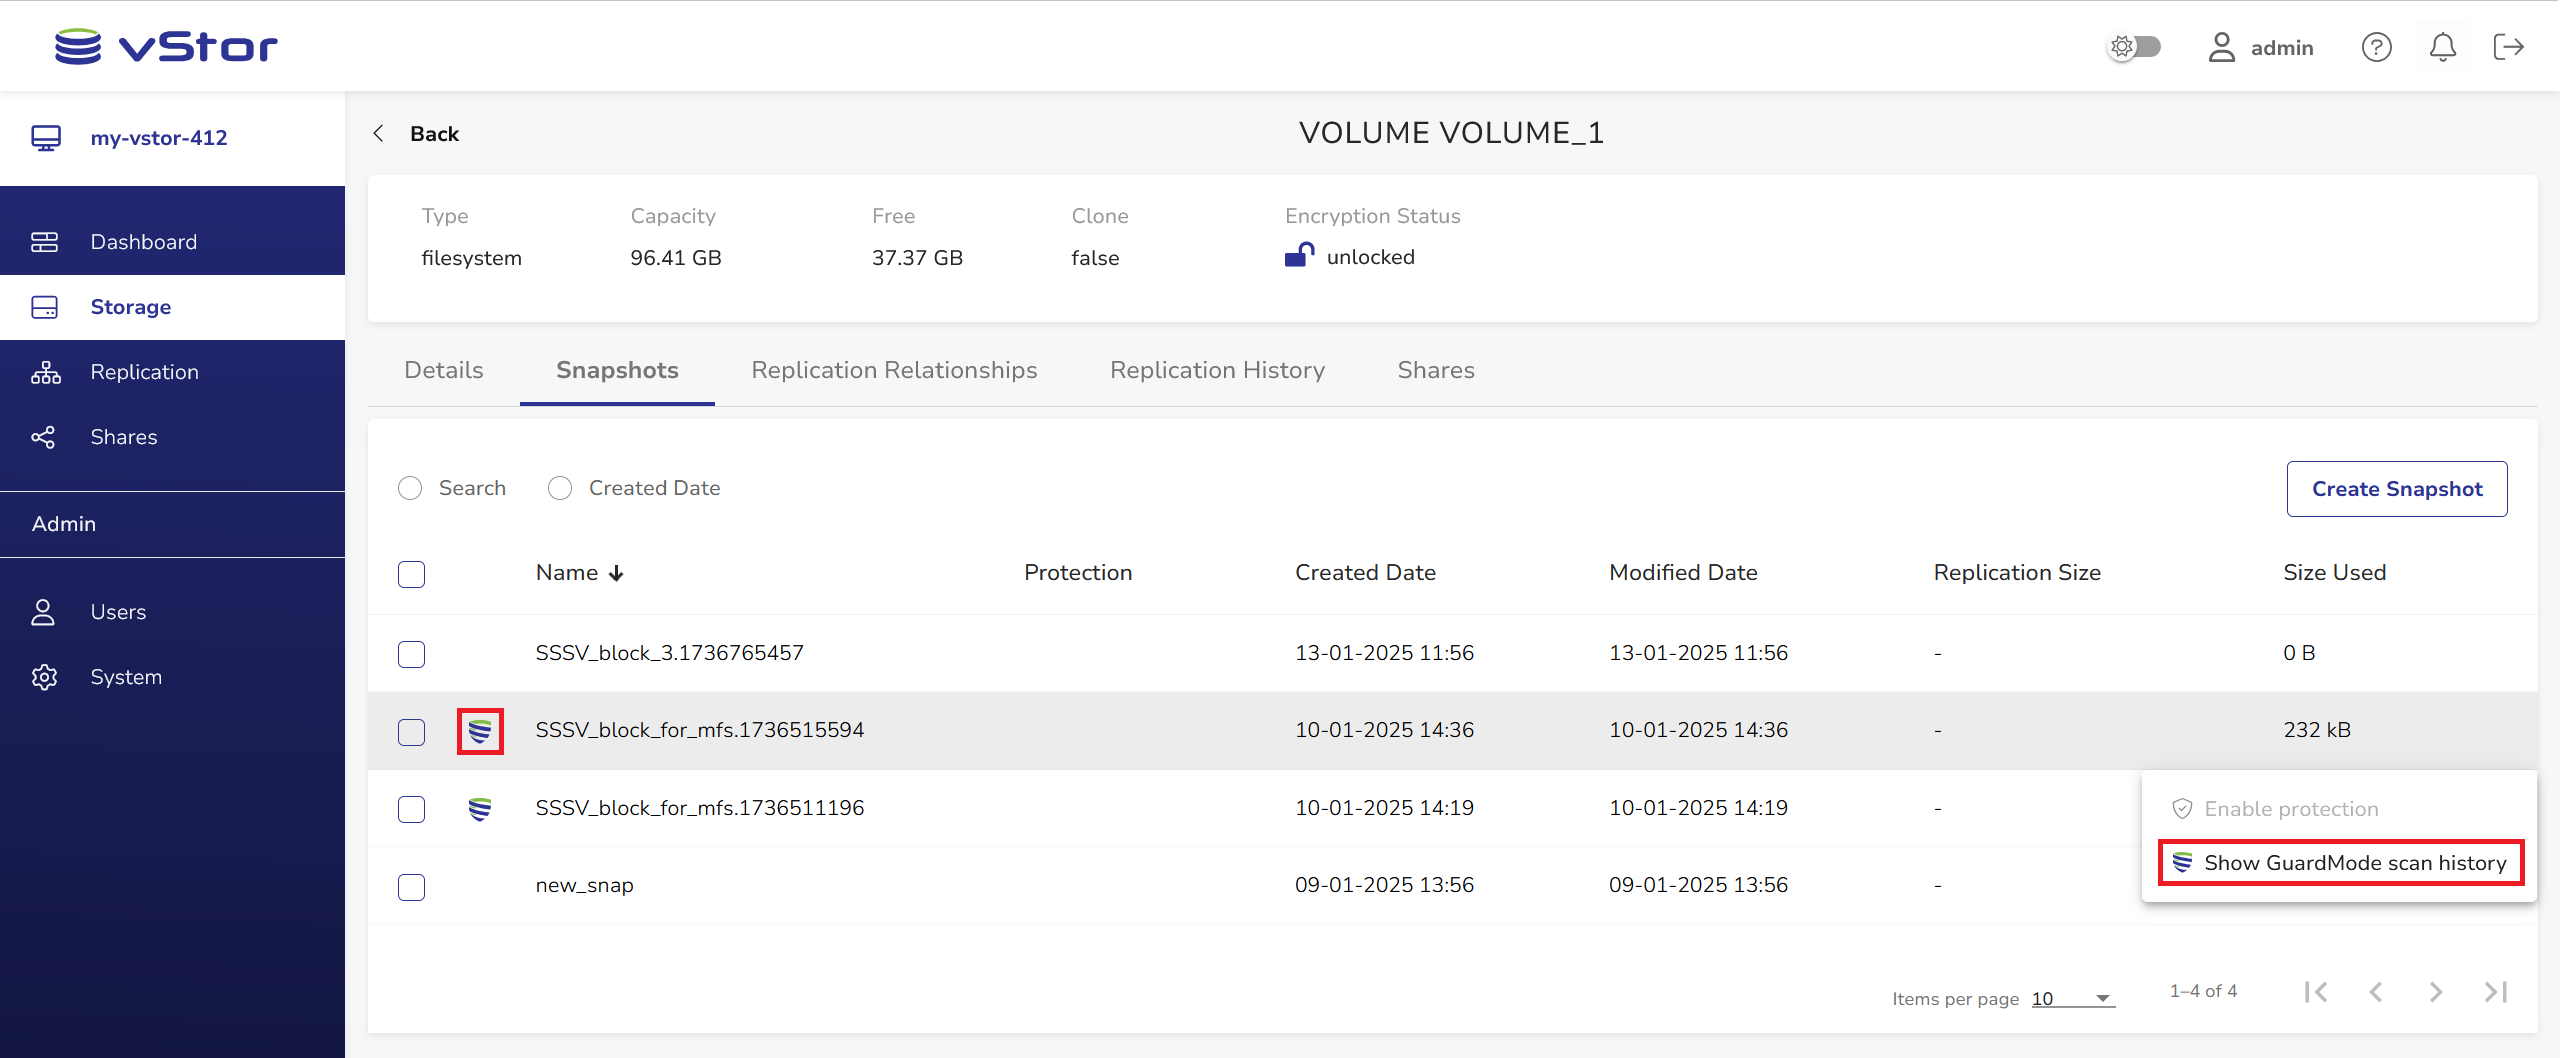Click the logout icon in header
The width and height of the screenshot is (2560, 1058).
[2508, 47]
